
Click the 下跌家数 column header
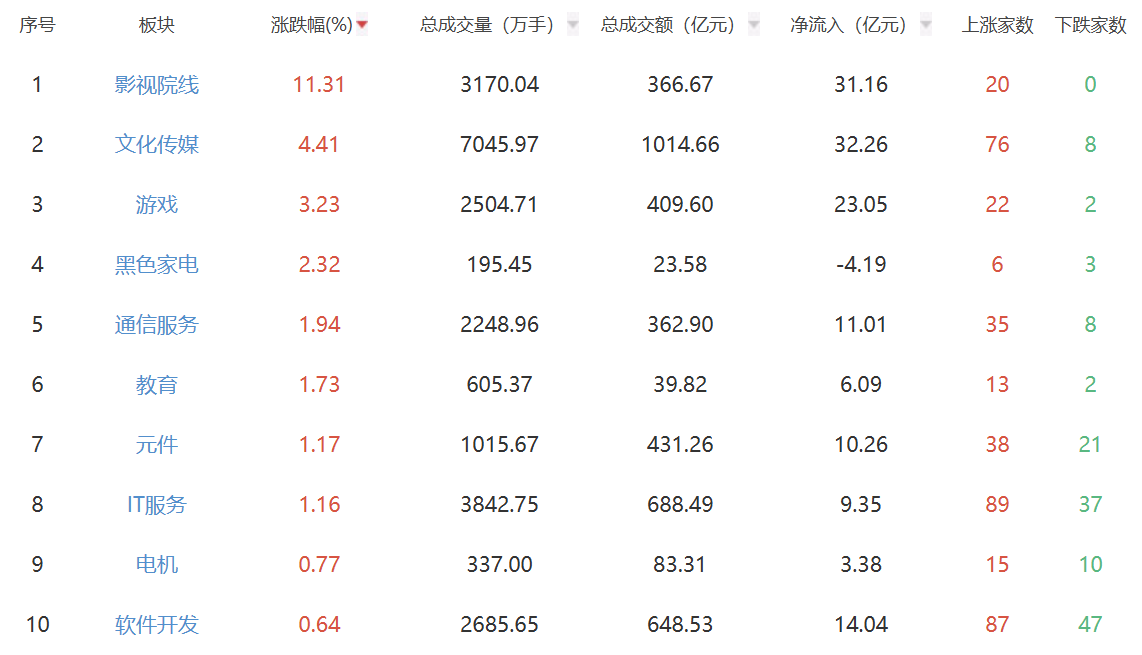click(1094, 24)
